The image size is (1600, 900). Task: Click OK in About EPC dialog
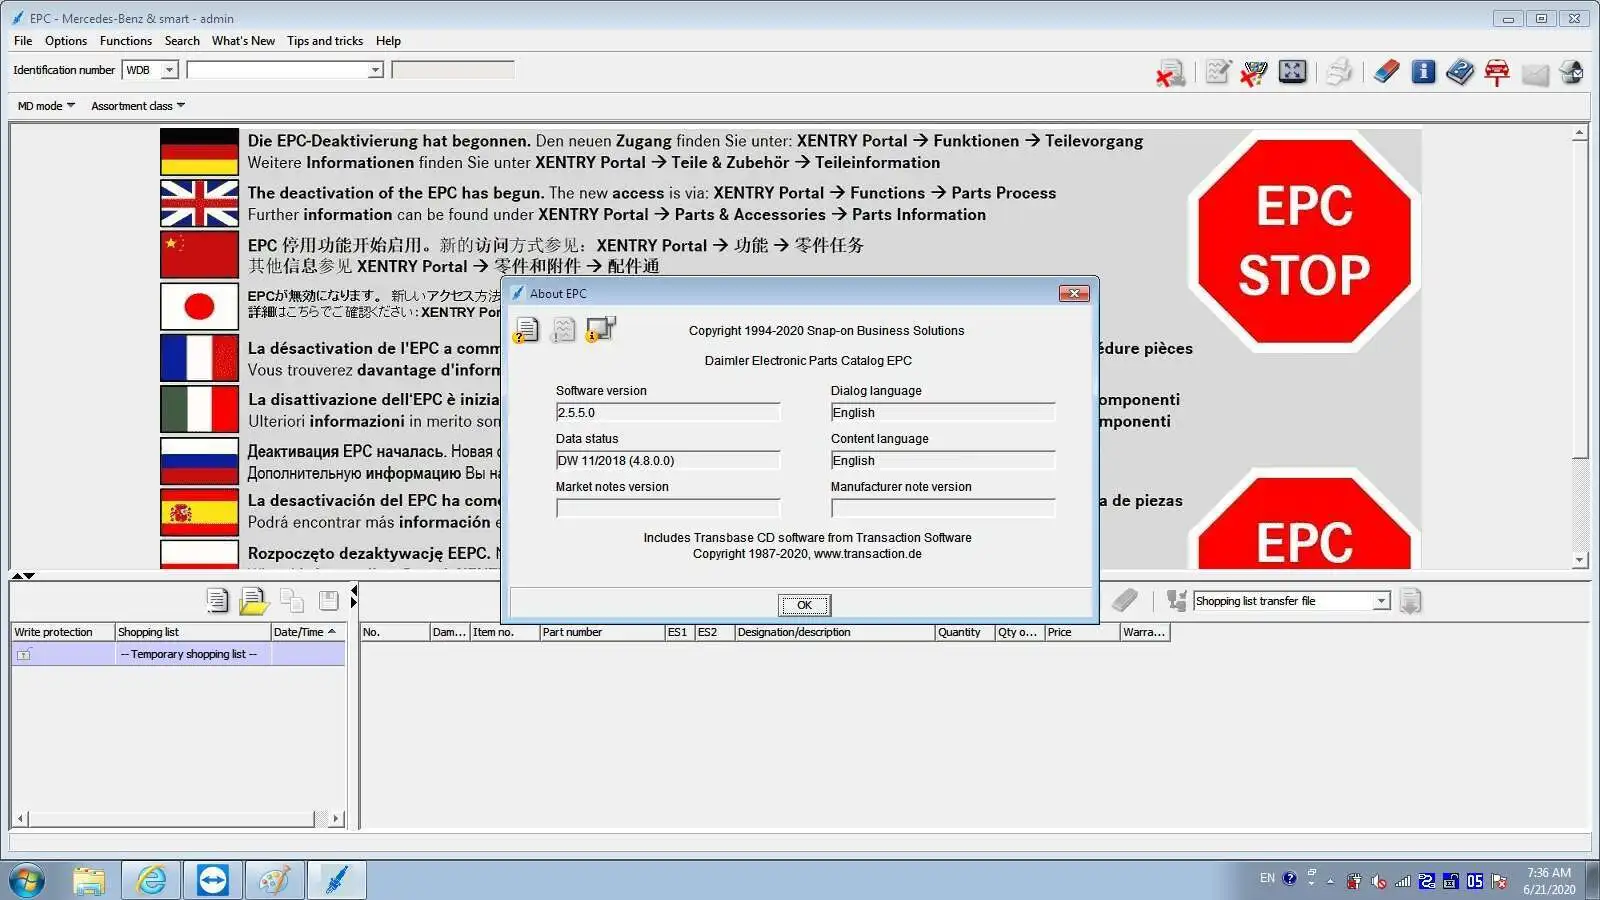[804, 605]
